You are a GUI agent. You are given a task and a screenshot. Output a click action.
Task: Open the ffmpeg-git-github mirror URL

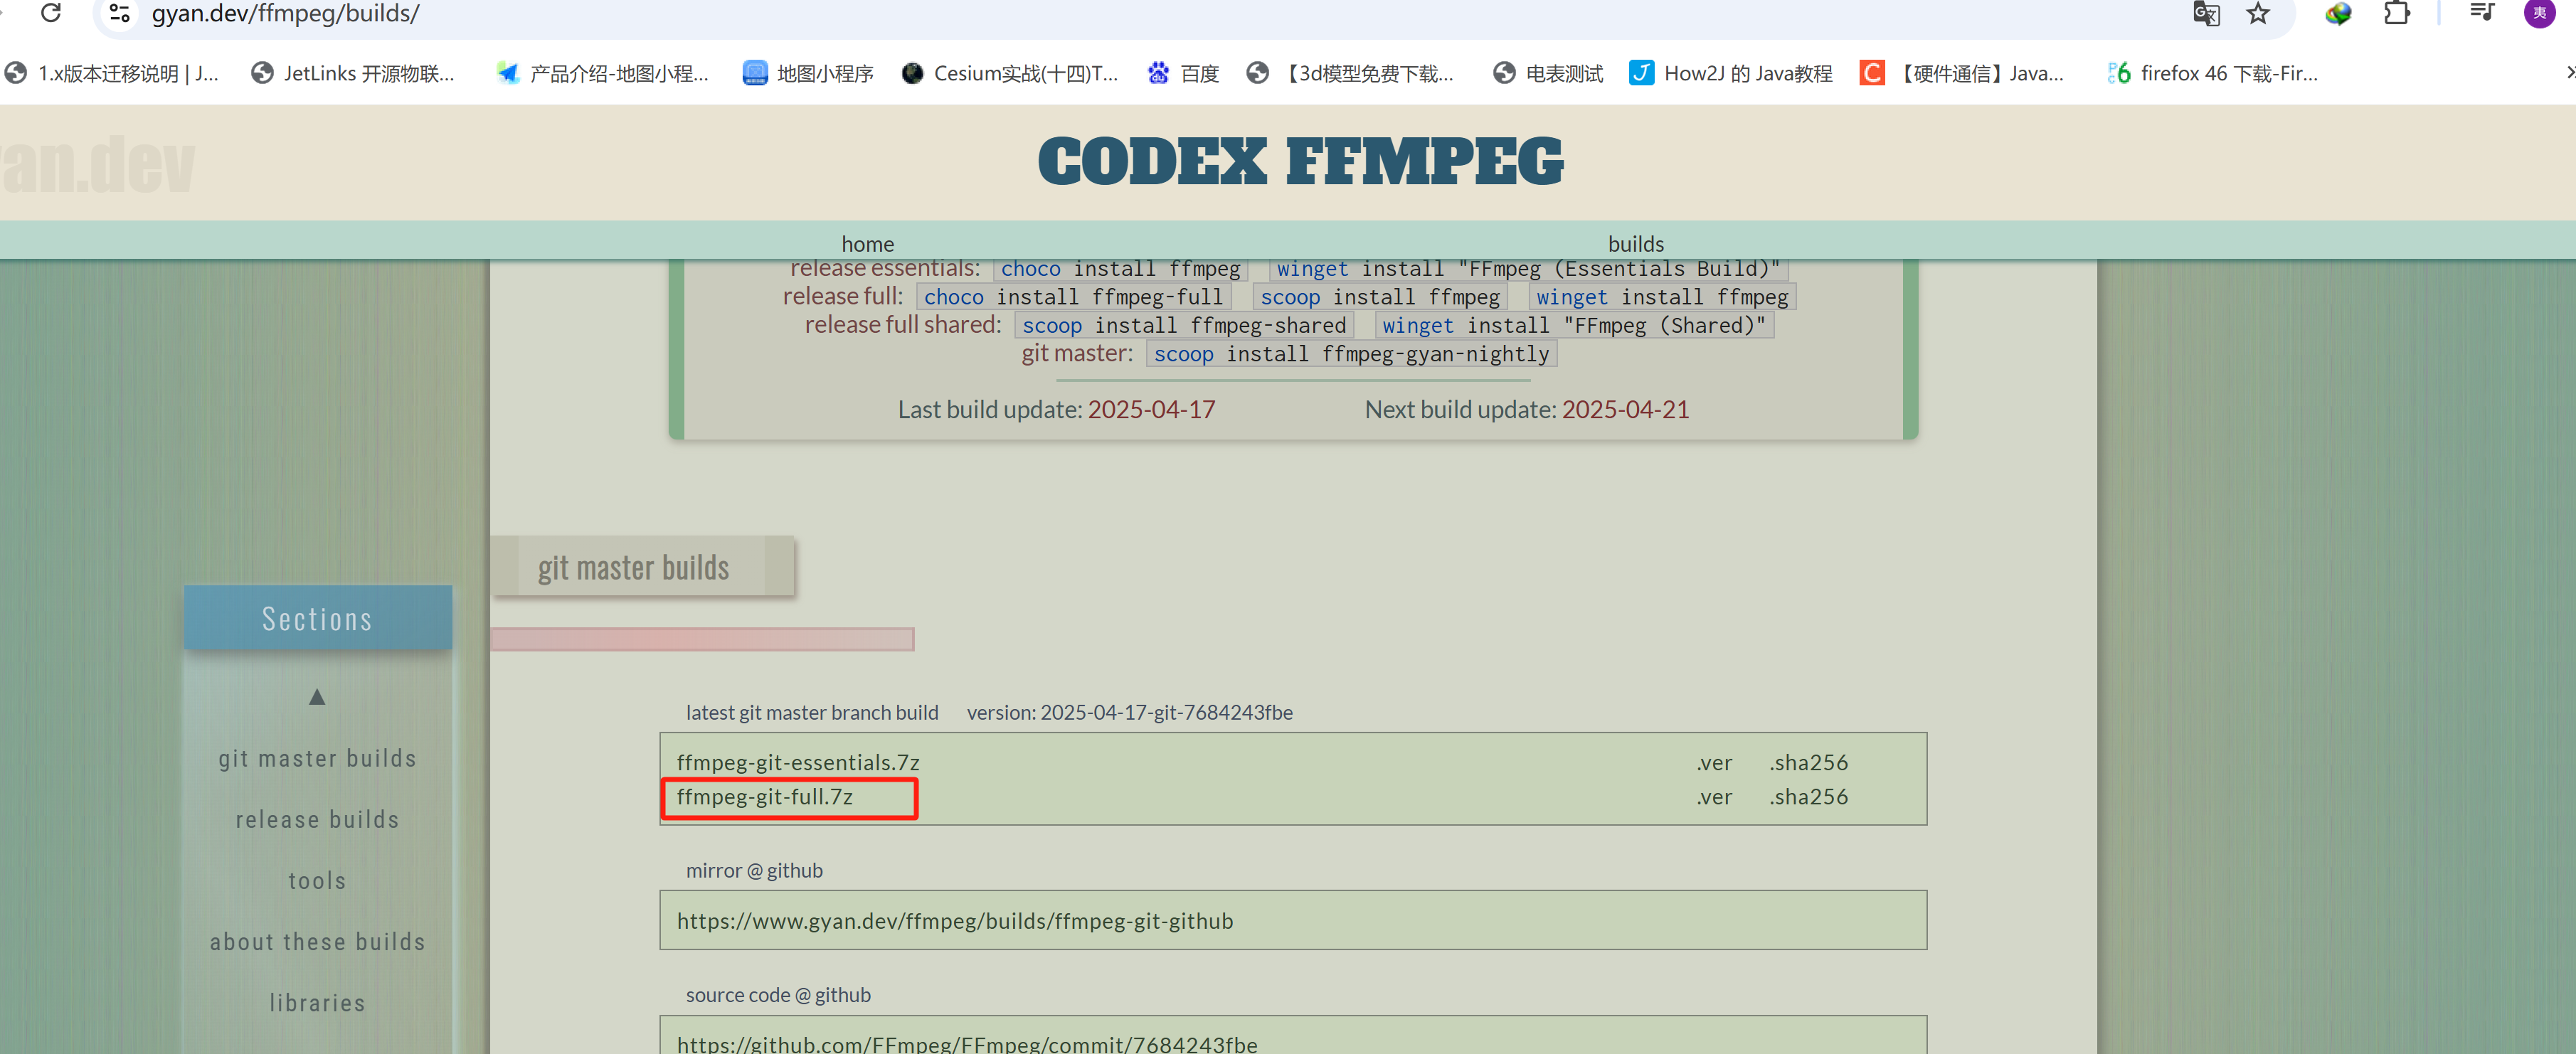(x=954, y=920)
